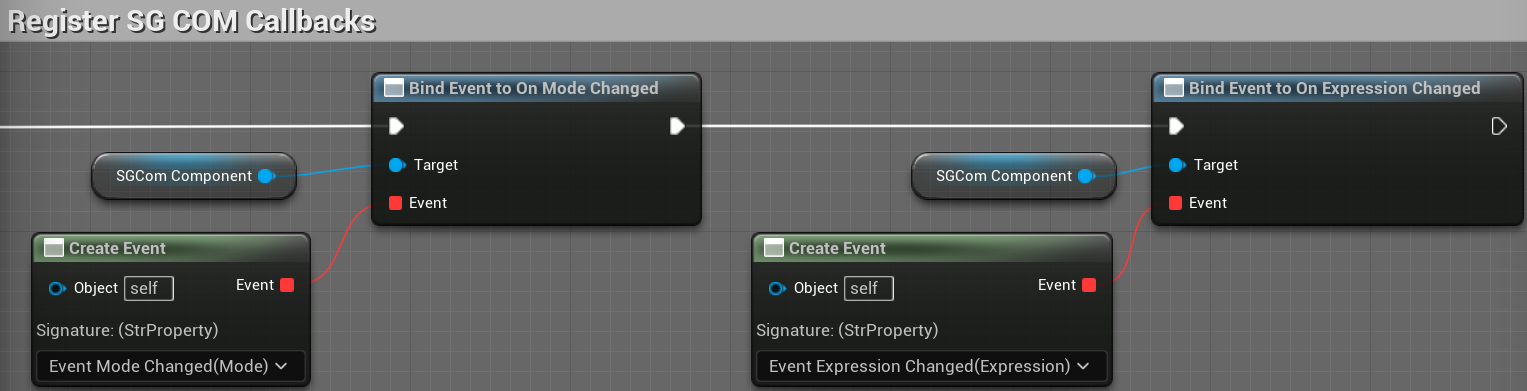
Task: Click red Event pin on Bind Mode Changed
Action: click(395, 203)
